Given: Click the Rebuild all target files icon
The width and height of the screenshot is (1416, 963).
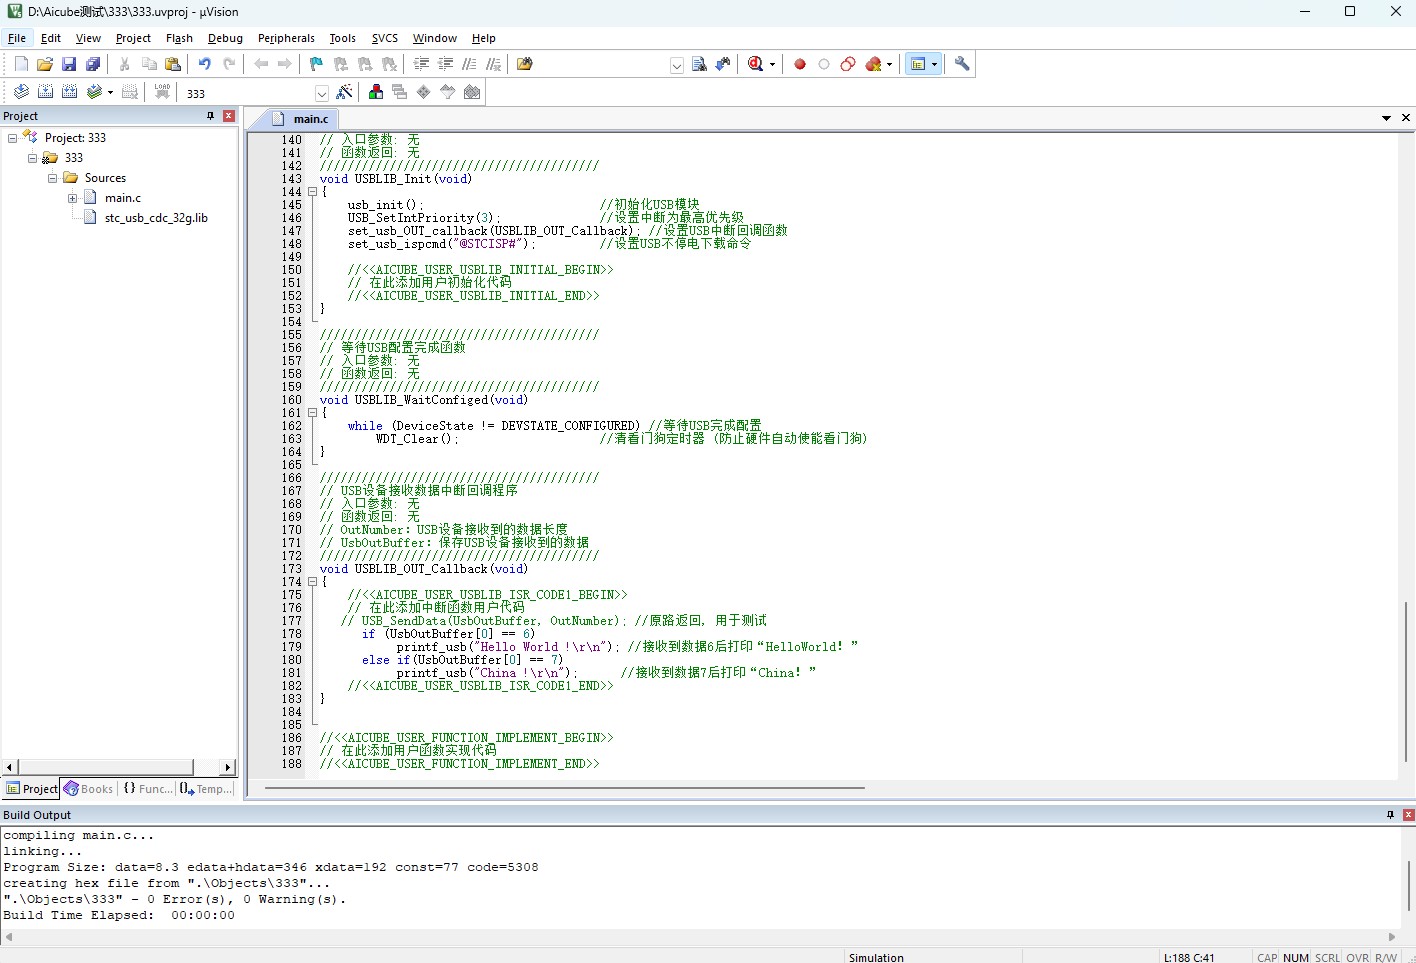Looking at the screenshot, I should tap(69, 92).
